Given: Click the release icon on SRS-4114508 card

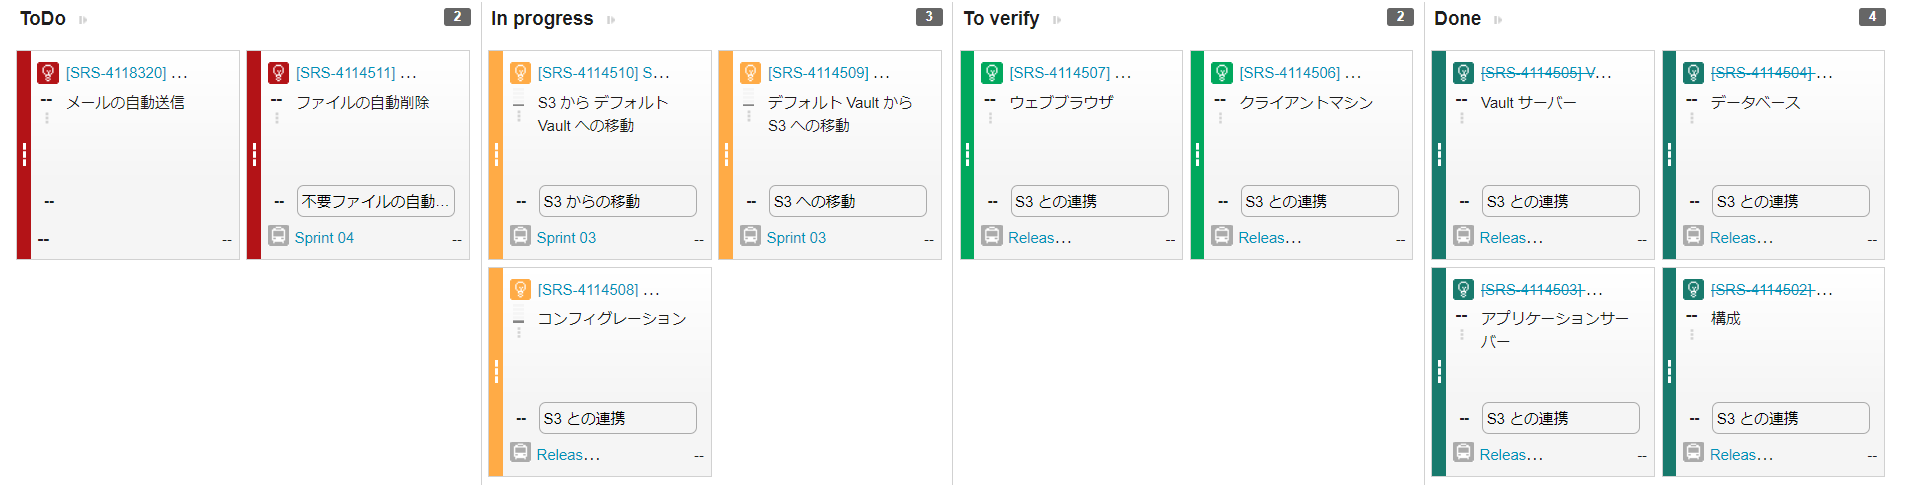Looking at the screenshot, I should coord(520,452).
